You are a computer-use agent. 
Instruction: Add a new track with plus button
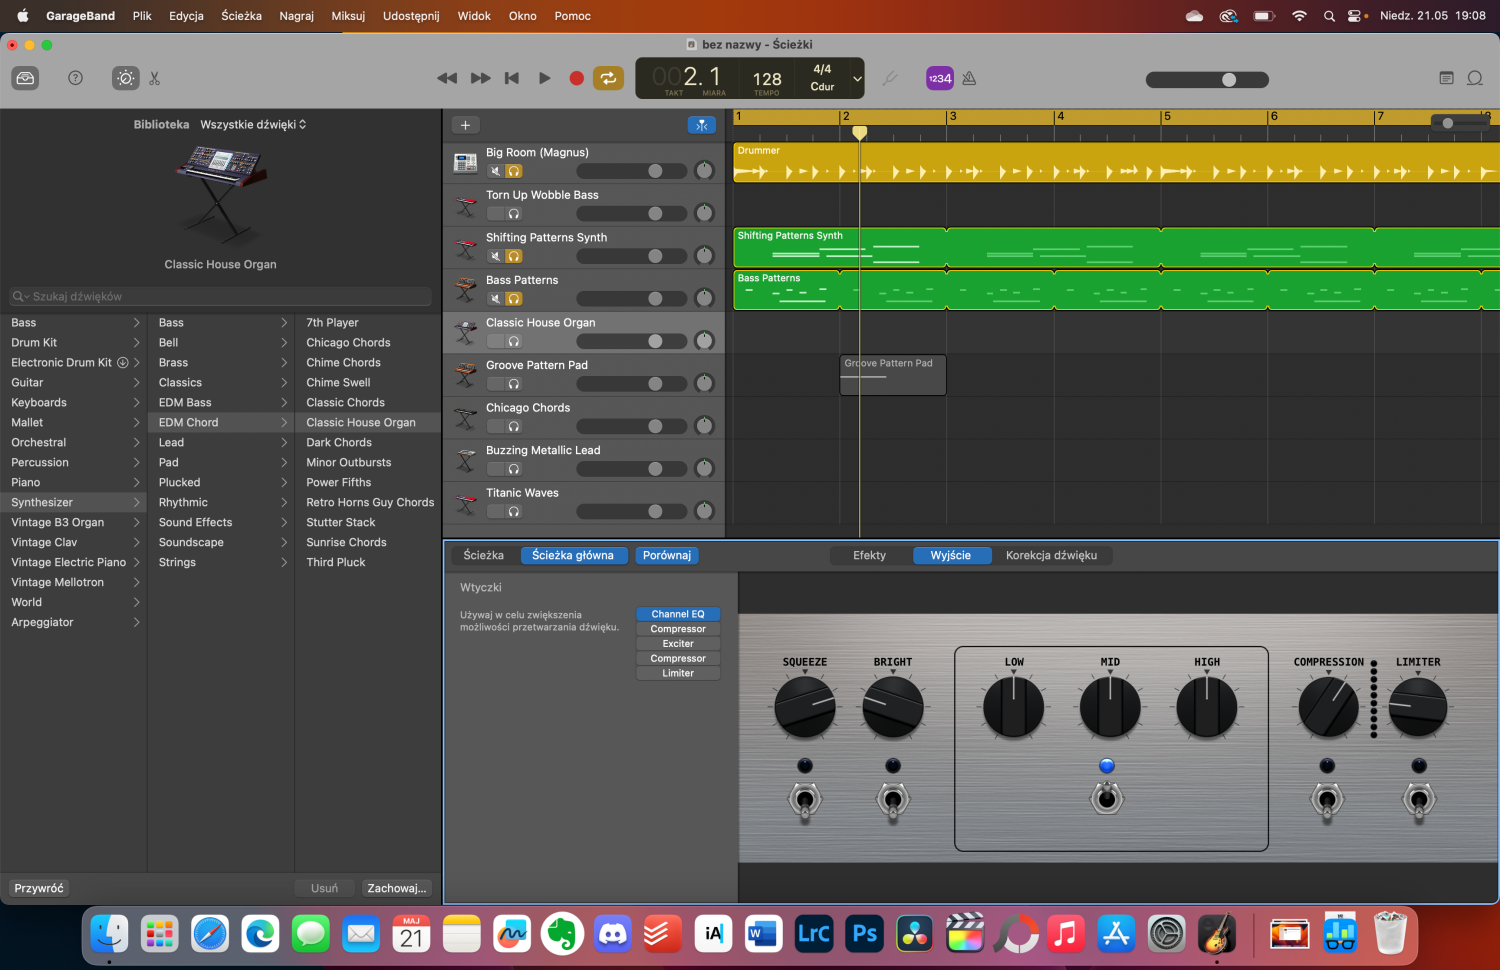(x=465, y=125)
